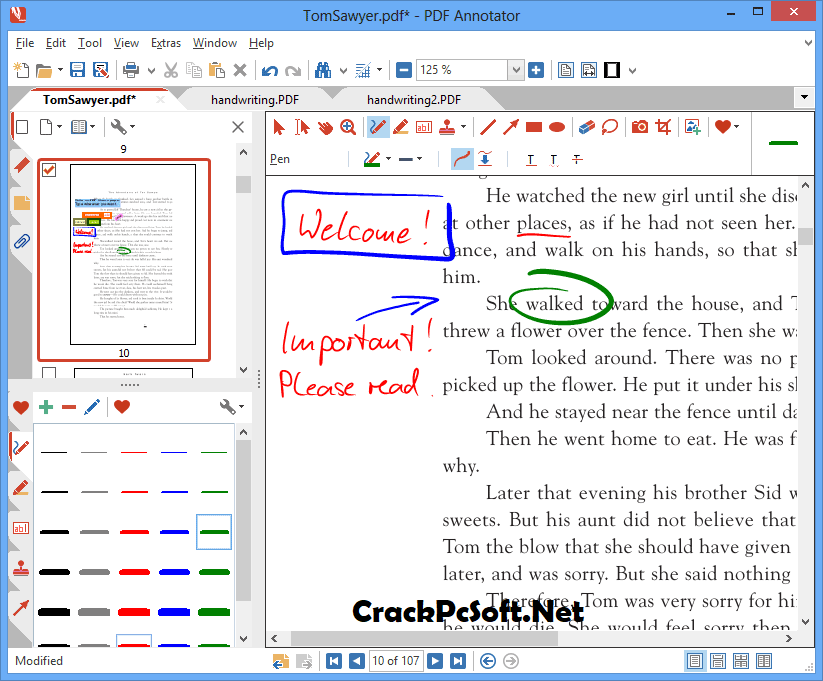Pick the Line drawing tool
Image resolution: width=823 pixels, height=681 pixels.
488,127
